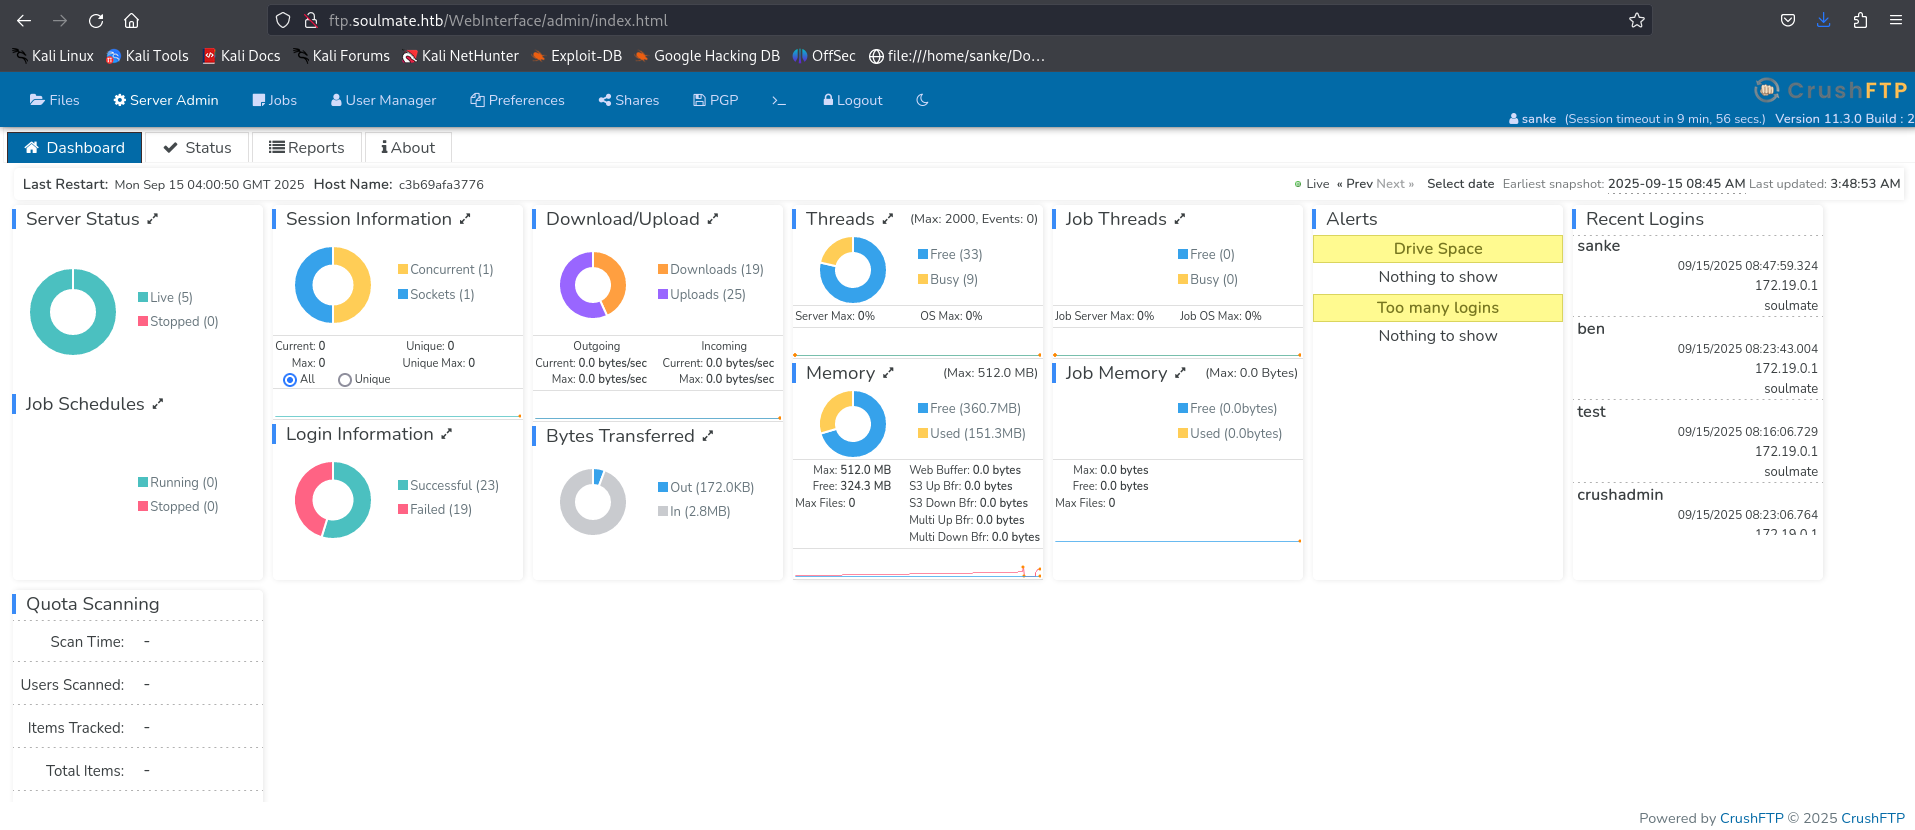Toggle dark mode moon icon
Viewport: 1915px width, 830px height.
922,100
